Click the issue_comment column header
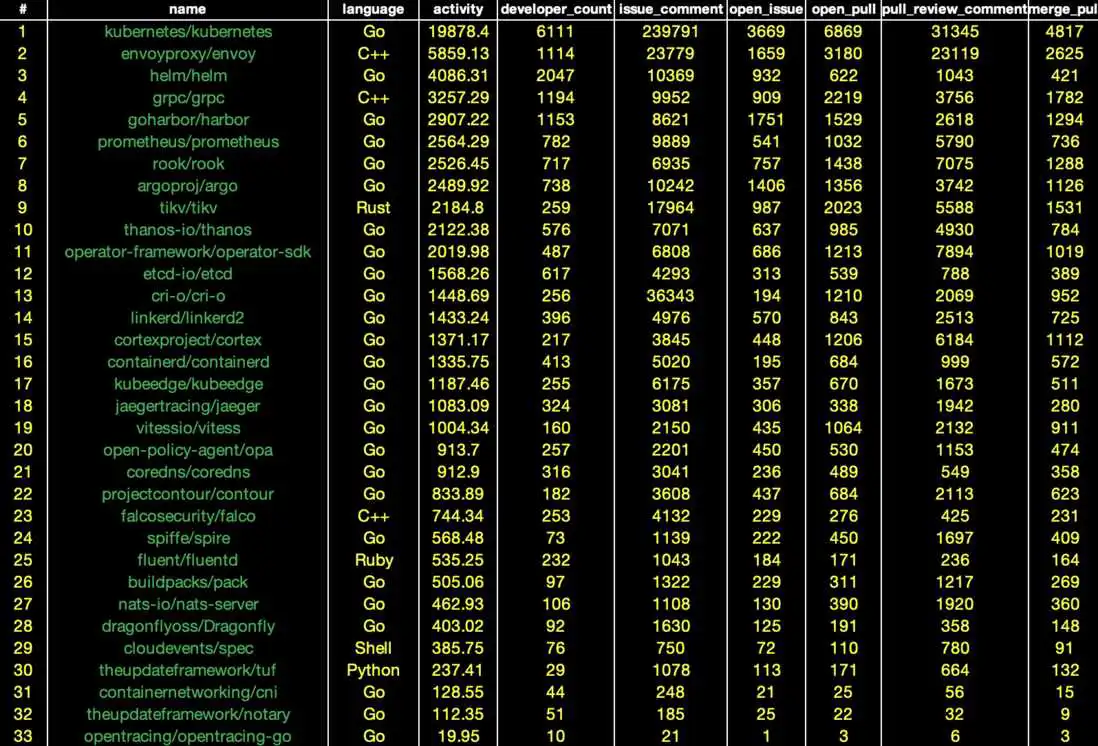 pos(671,9)
